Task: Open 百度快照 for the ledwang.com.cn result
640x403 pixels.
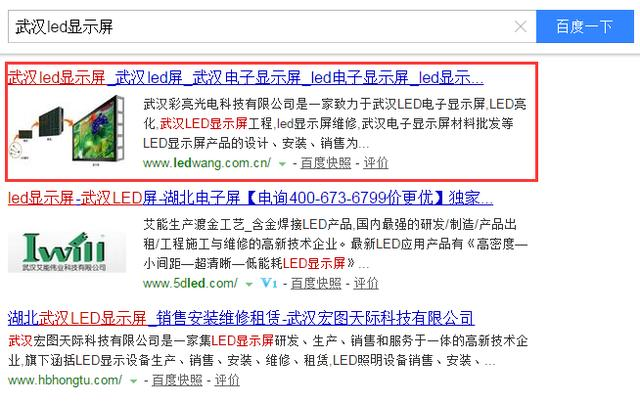Action: pyautogui.click(x=326, y=162)
